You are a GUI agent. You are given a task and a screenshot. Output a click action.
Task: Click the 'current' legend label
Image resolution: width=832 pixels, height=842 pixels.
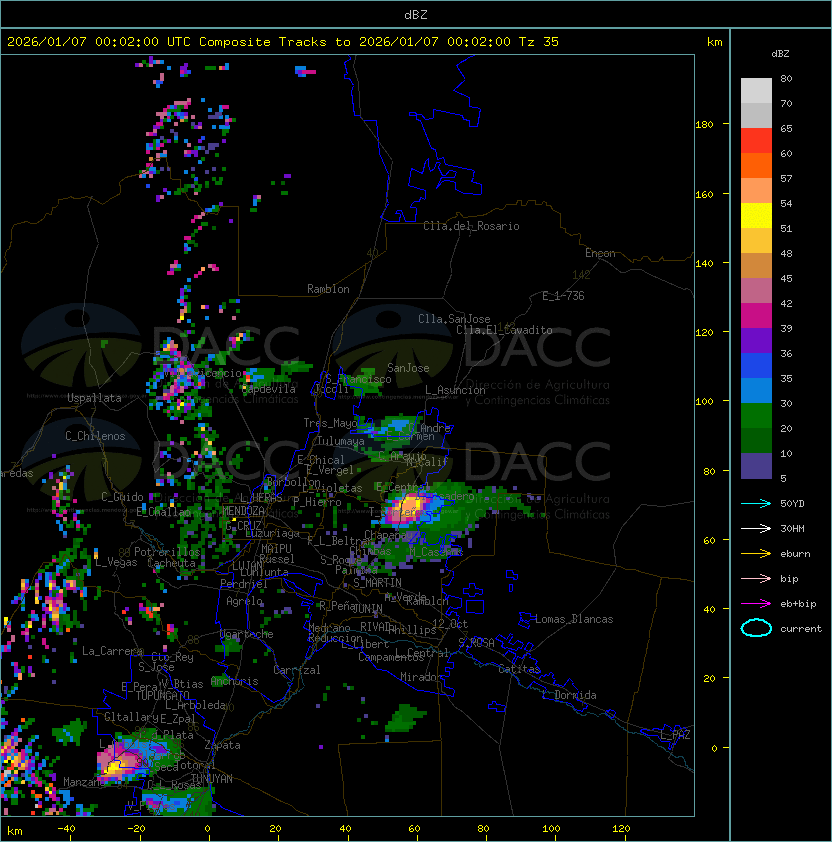801,628
